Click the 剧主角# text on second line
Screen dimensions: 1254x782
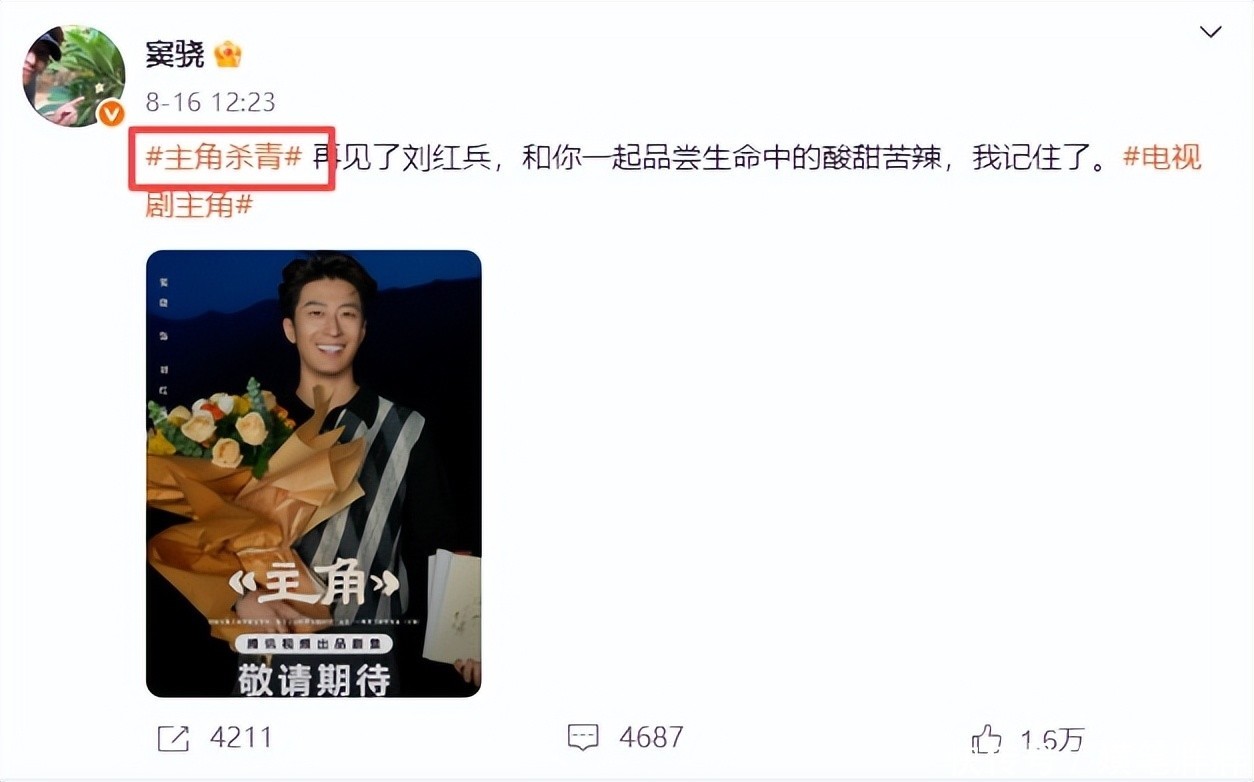pyautogui.click(x=199, y=206)
